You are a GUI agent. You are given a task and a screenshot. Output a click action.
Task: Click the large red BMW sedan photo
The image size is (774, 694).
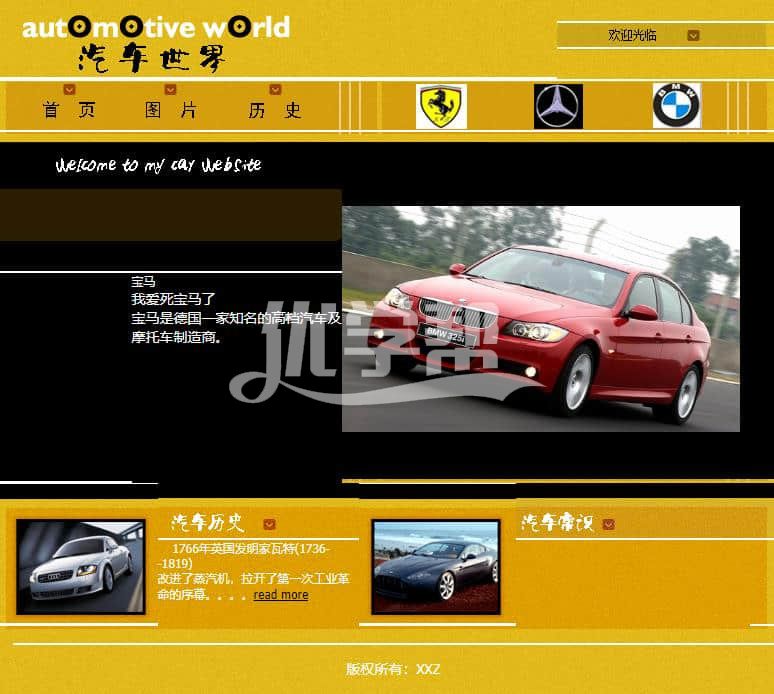click(540, 319)
